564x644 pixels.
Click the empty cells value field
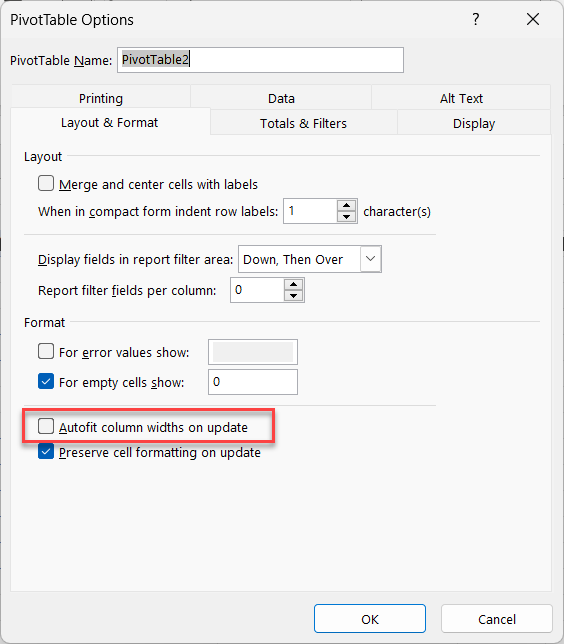pos(253,382)
